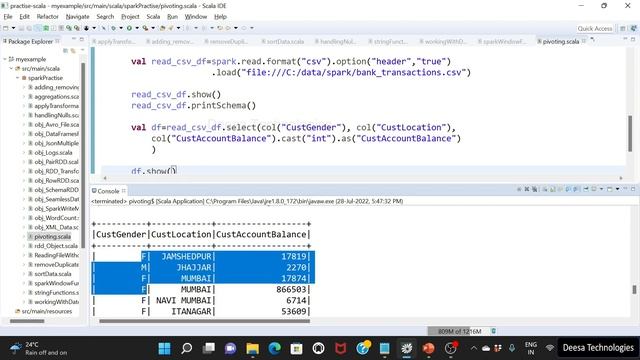Image resolution: width=640 pixels, height=360 pixels.
Task: Select sortData.scala in the Package Explorer tree
Action: 52,274
